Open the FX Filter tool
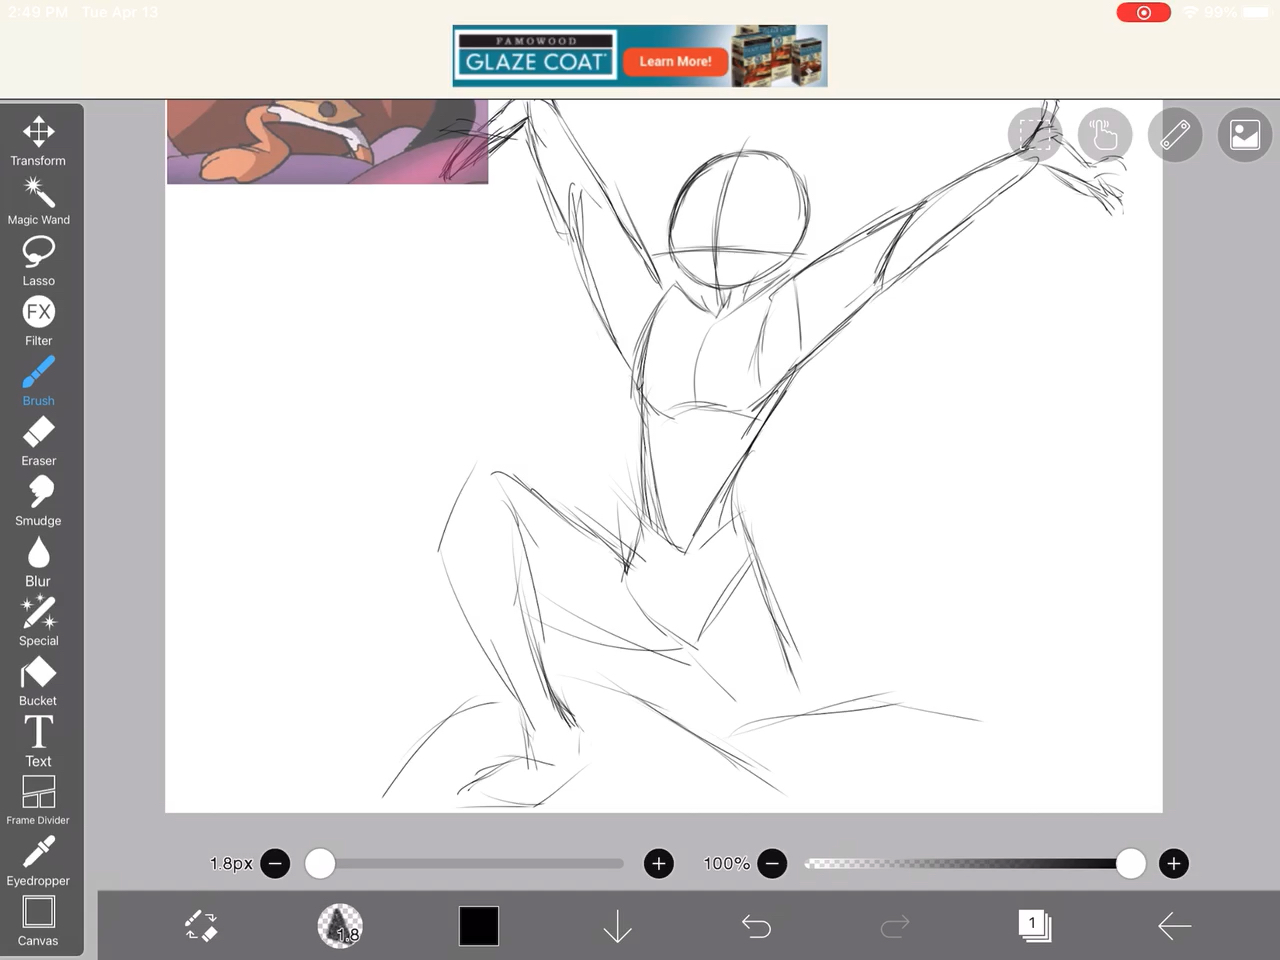This screenshot has height=960, width=1280. [x=38, y=321]
